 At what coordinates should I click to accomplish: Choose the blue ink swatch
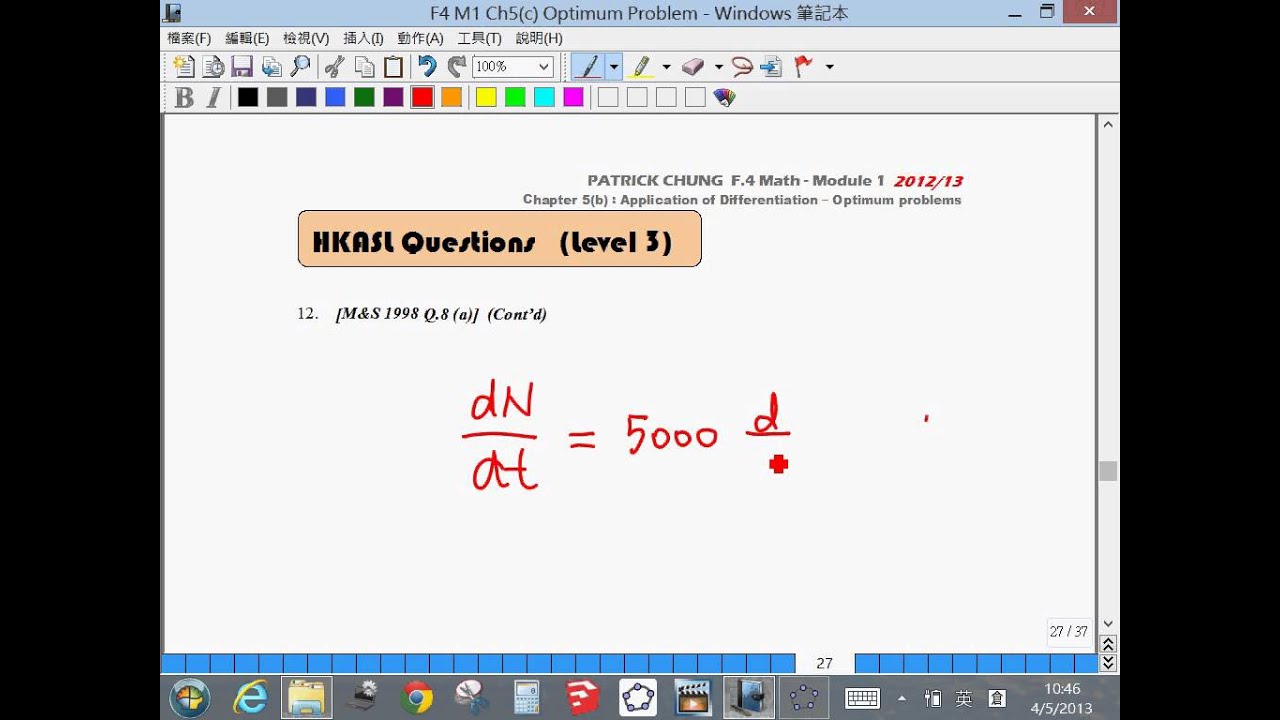click(335, 97)
